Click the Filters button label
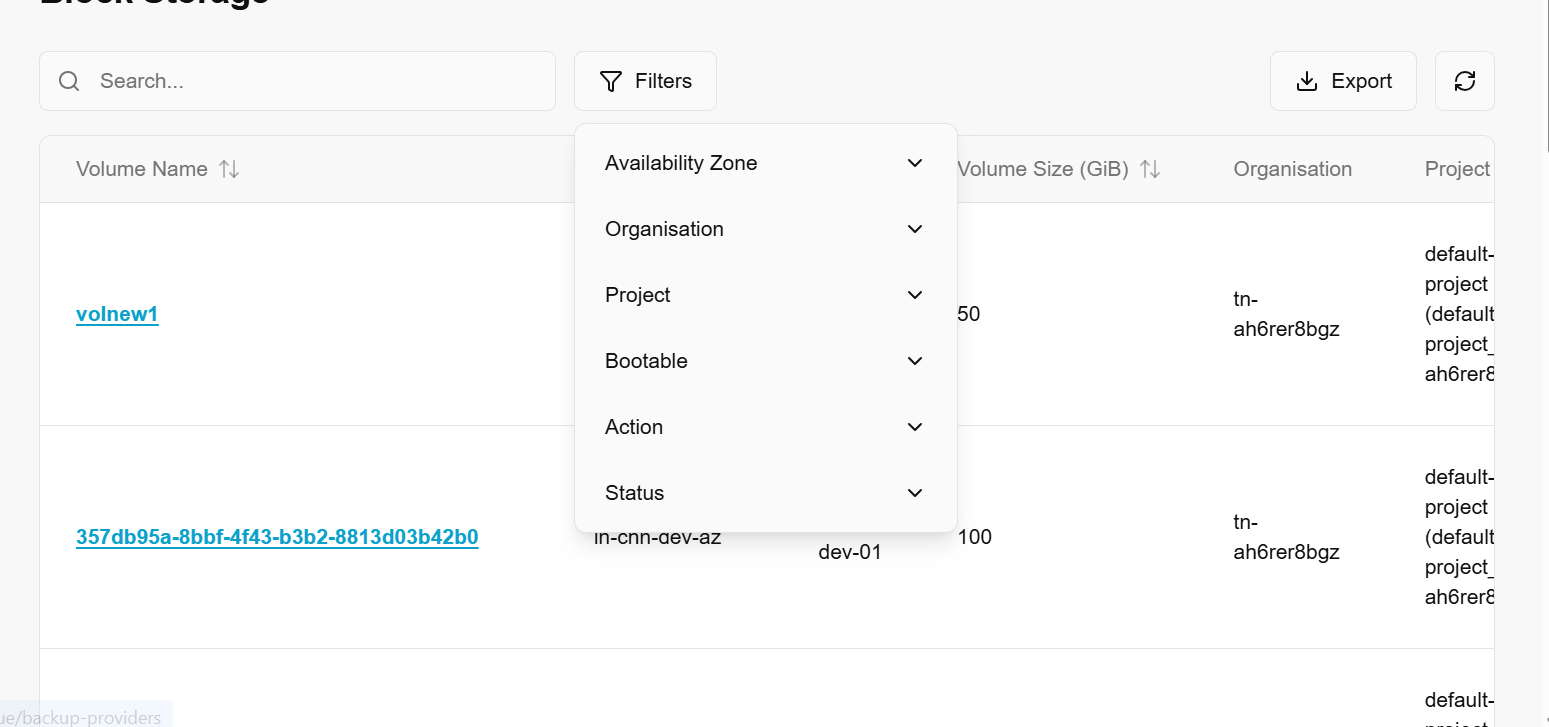The width and height of the screenshot is (1549, 727). tap(663, 81)
